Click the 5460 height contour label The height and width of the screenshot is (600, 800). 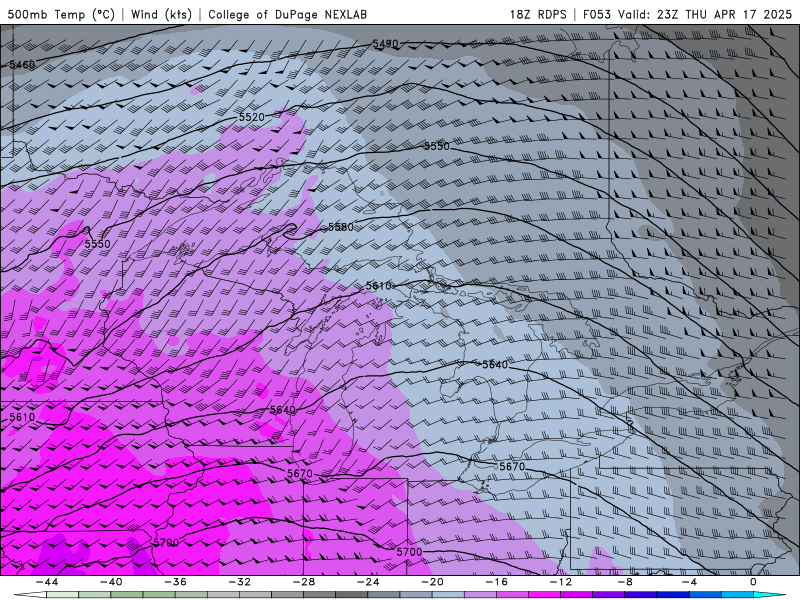(22, 64)
